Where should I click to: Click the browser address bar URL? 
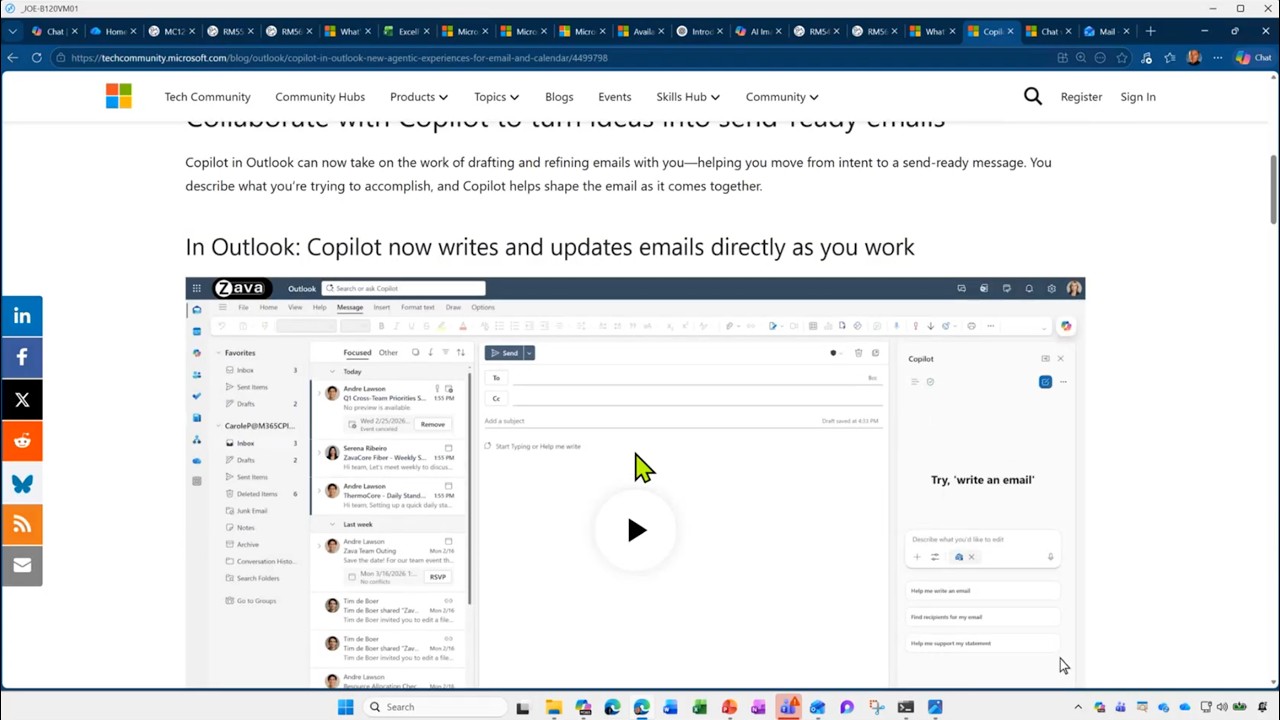click(339, 58)
